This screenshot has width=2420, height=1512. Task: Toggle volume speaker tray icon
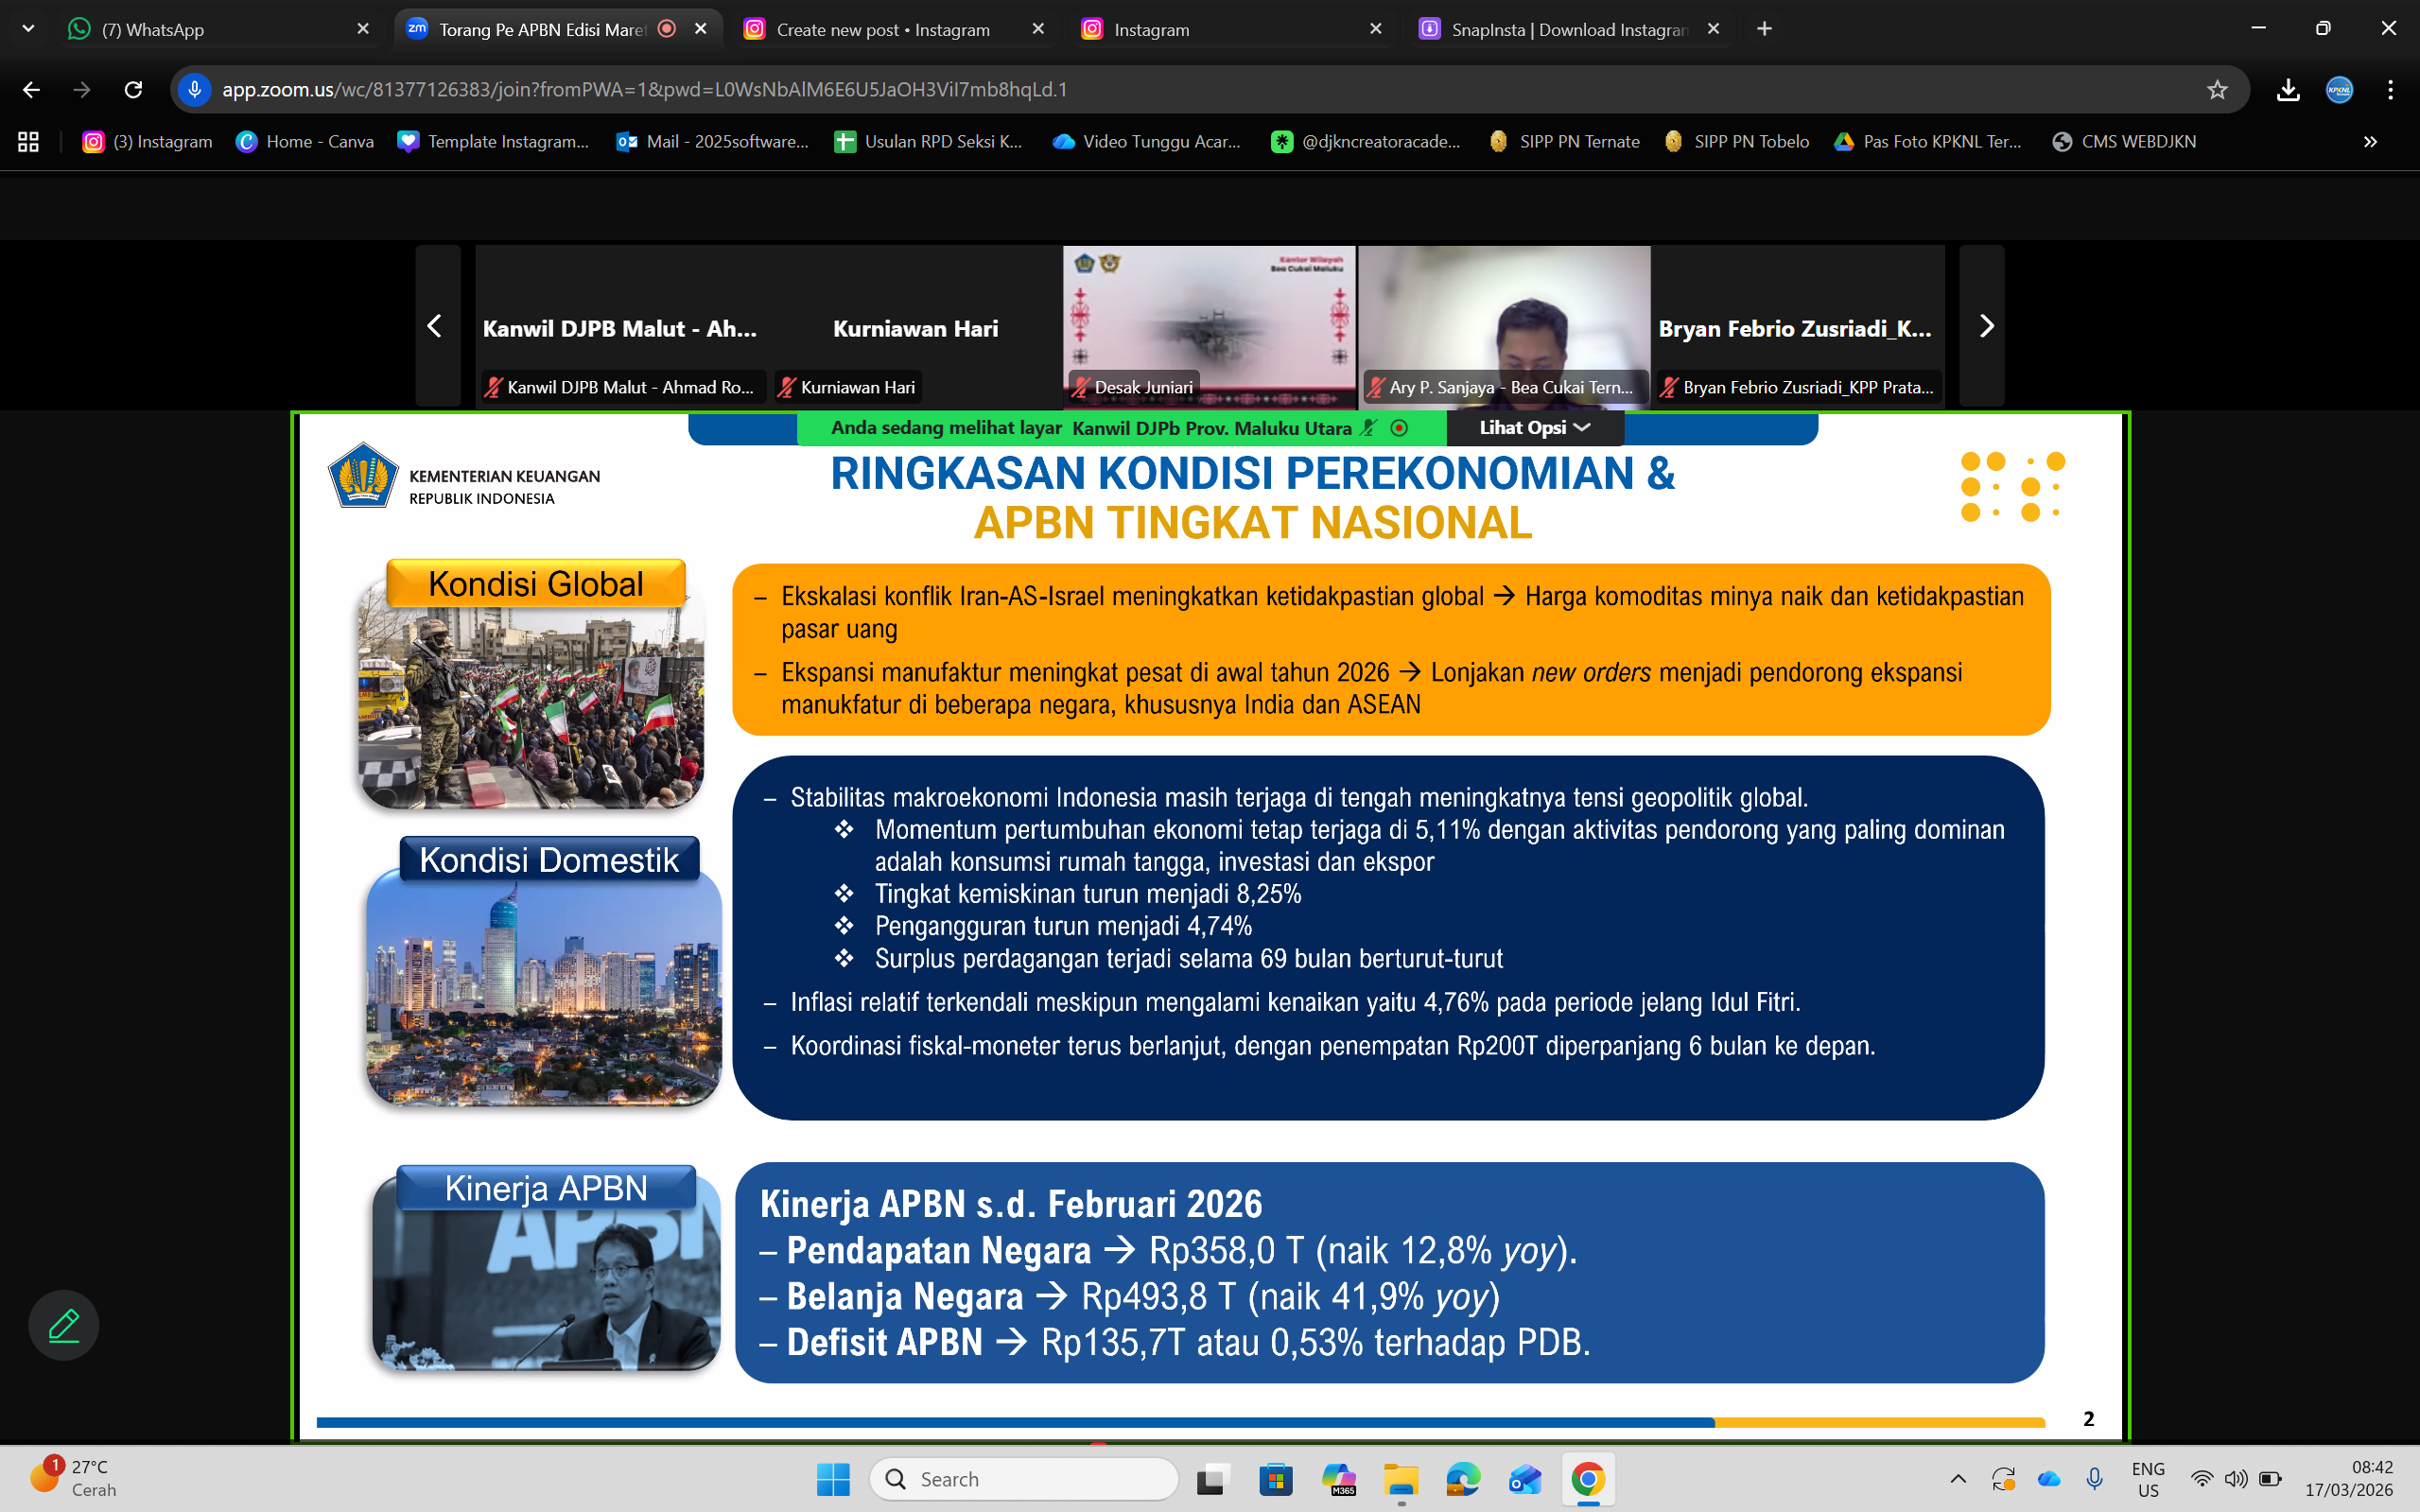click(x=2236, y=1478)
